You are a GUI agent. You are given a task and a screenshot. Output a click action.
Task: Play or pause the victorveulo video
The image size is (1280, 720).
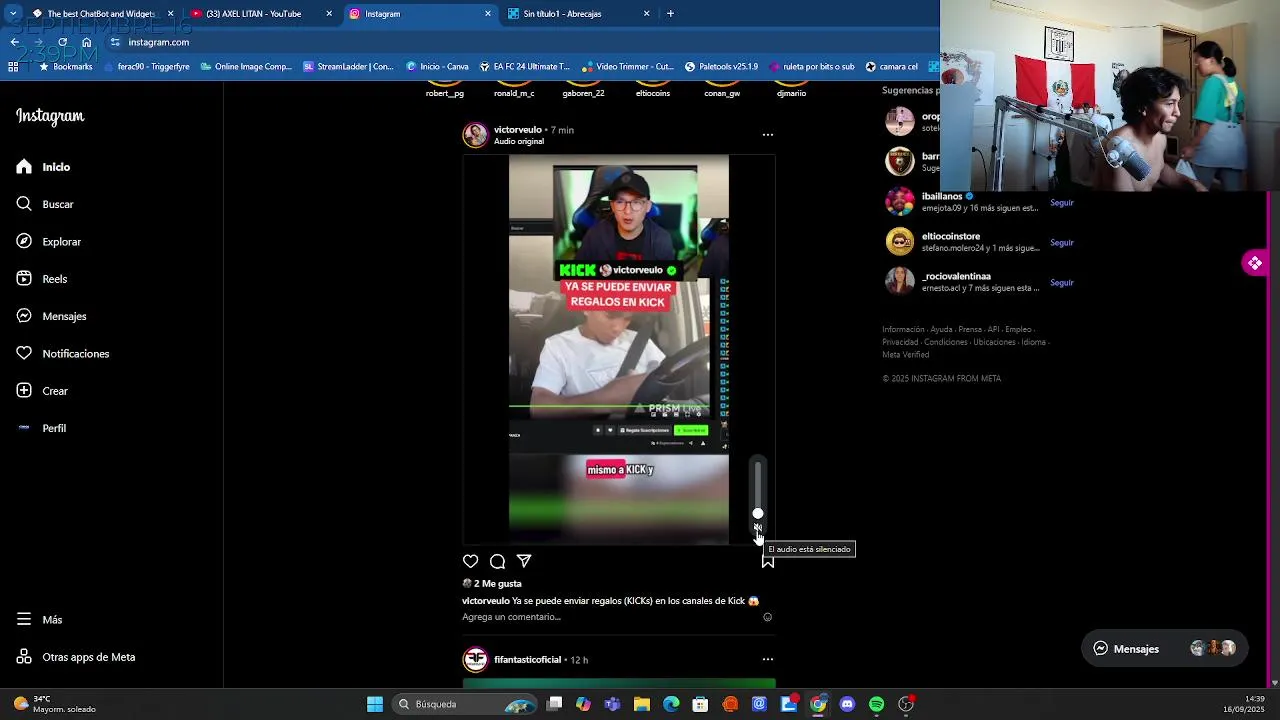click(x=619, y=349)
